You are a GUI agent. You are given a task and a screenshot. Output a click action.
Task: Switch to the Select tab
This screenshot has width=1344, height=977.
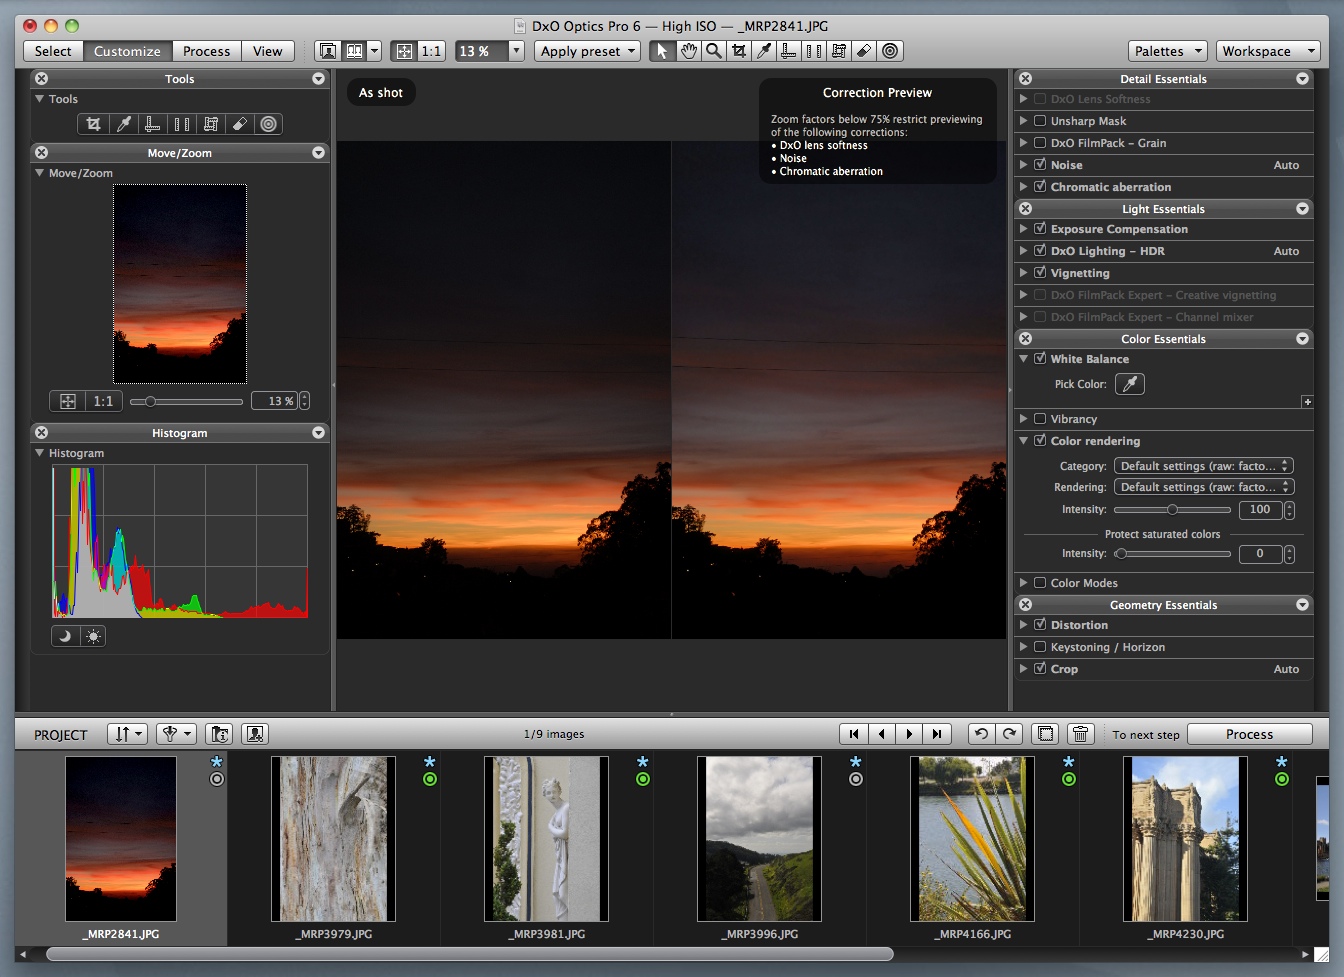coord(53,51)
